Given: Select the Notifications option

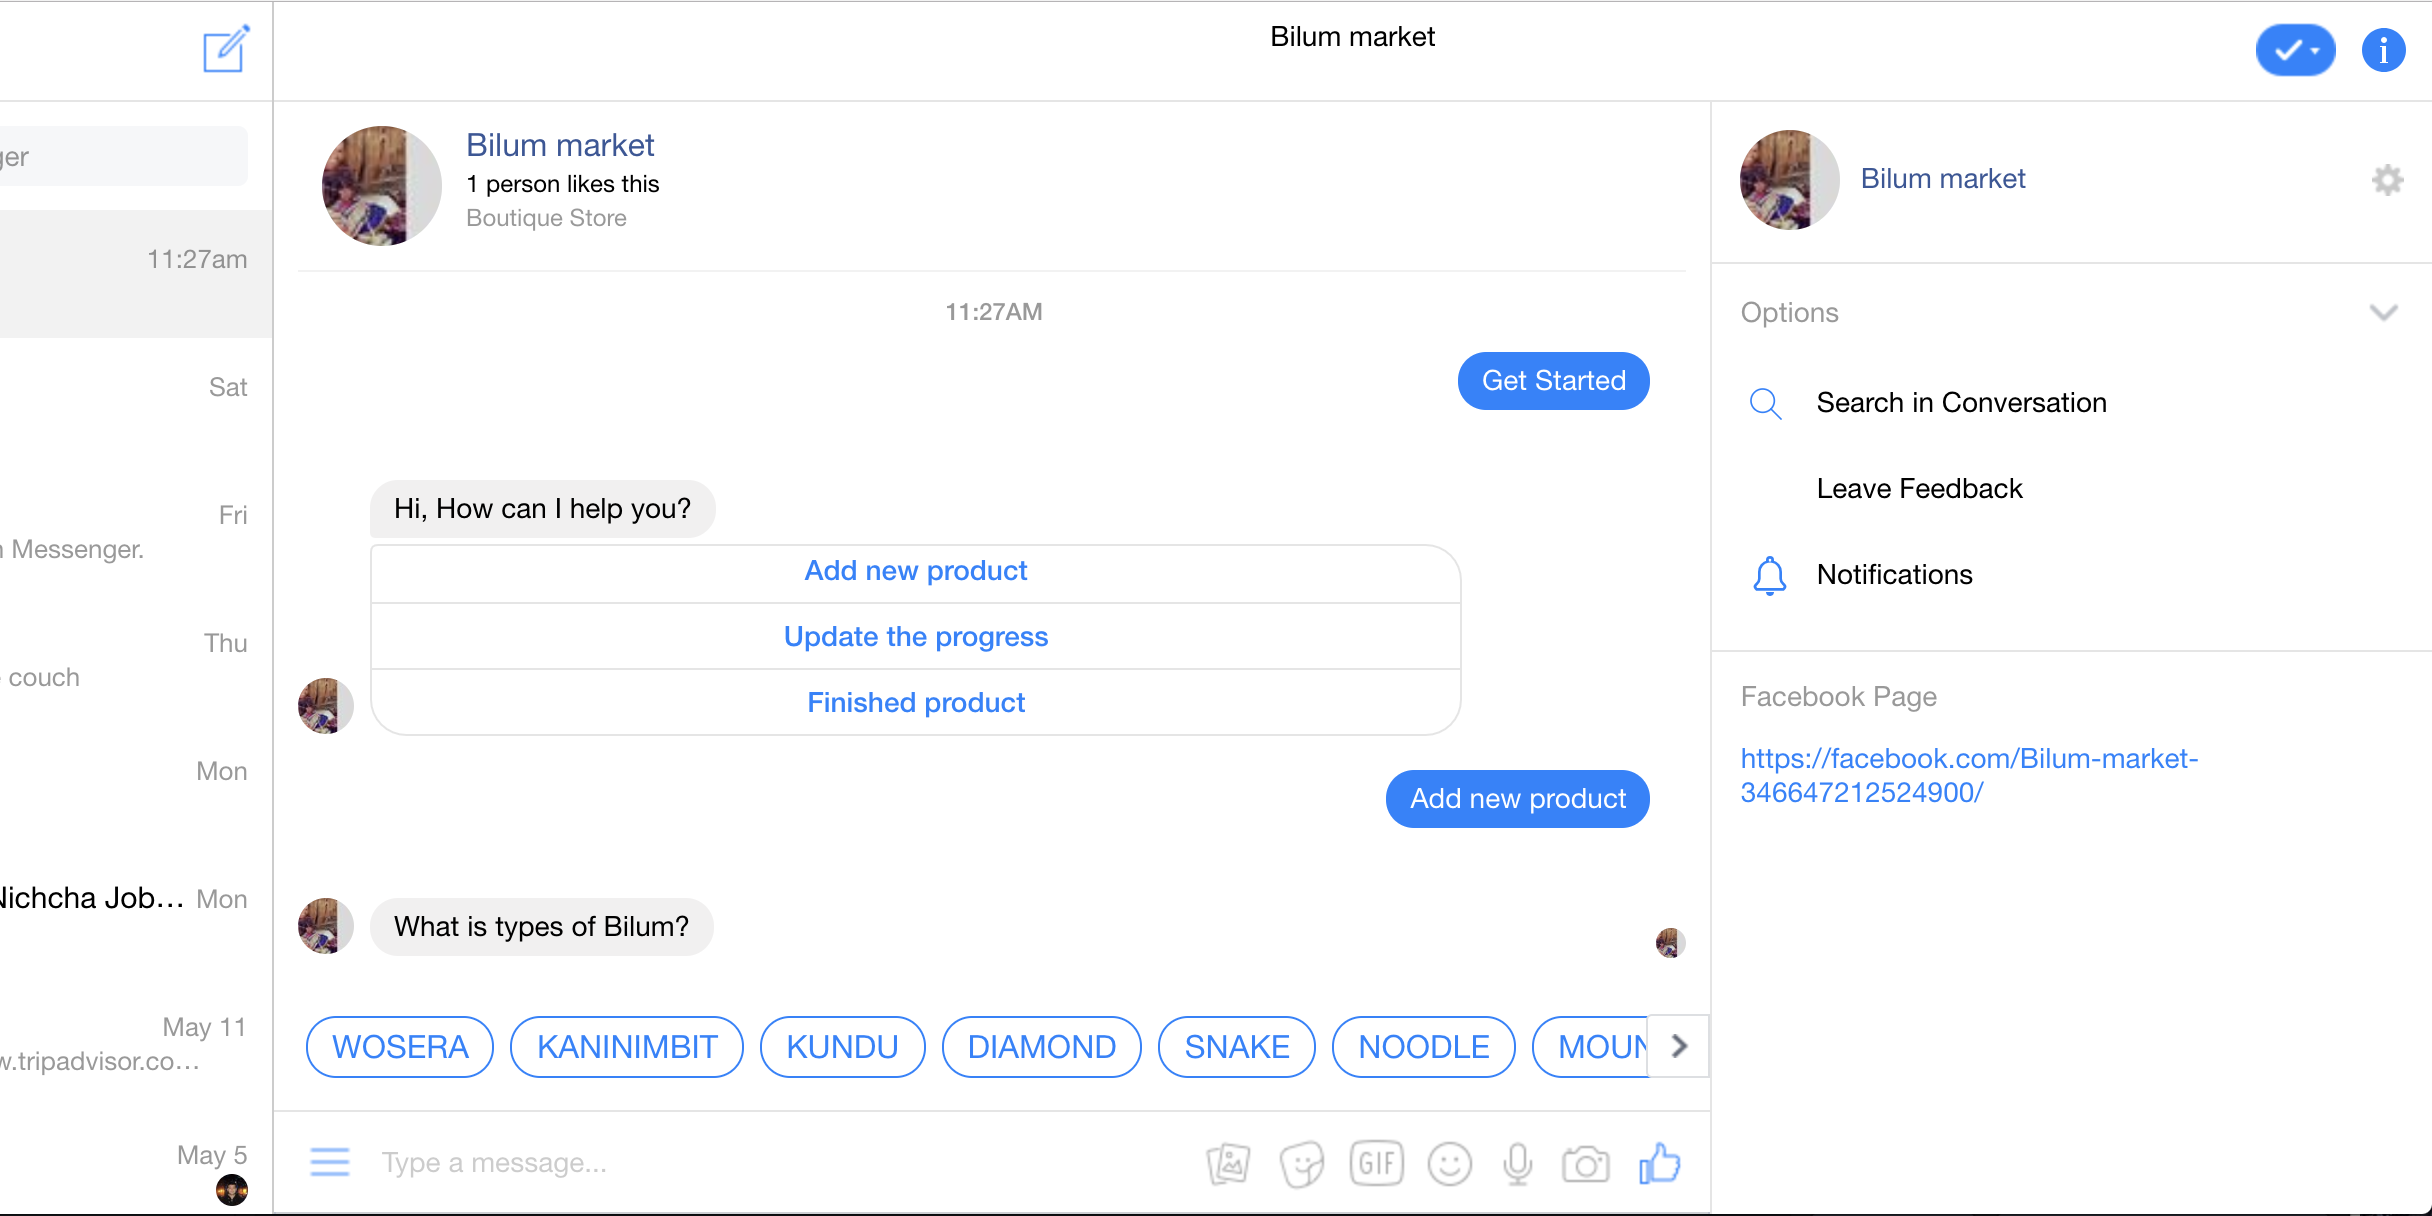Looking at the screenshot, I should point(1894,575).
